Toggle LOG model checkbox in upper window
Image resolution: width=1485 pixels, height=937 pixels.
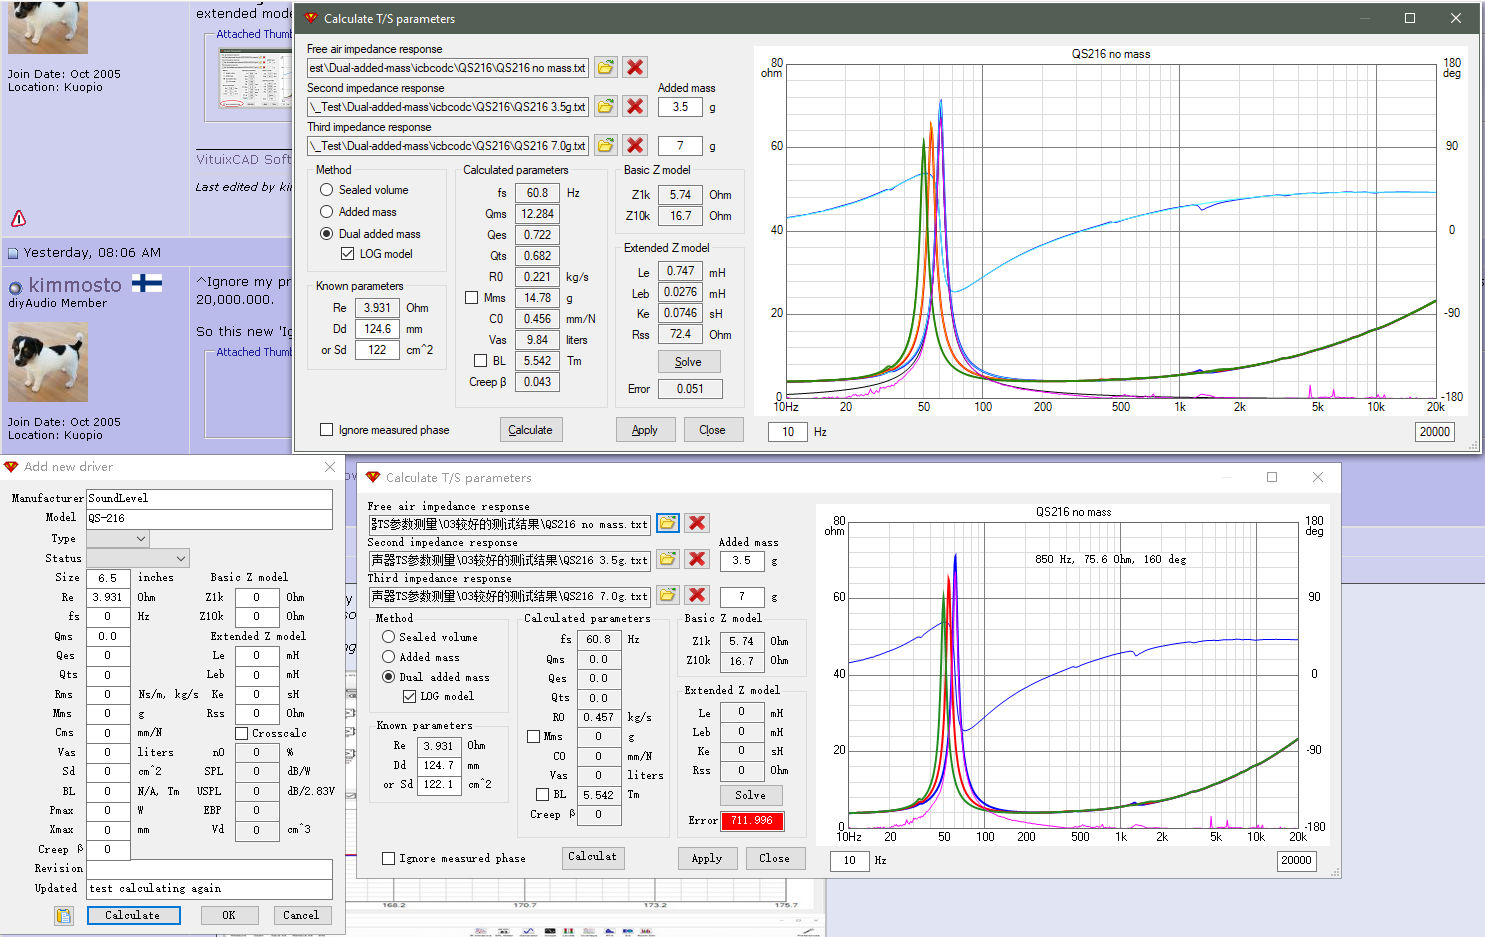[x=347, y=254]
